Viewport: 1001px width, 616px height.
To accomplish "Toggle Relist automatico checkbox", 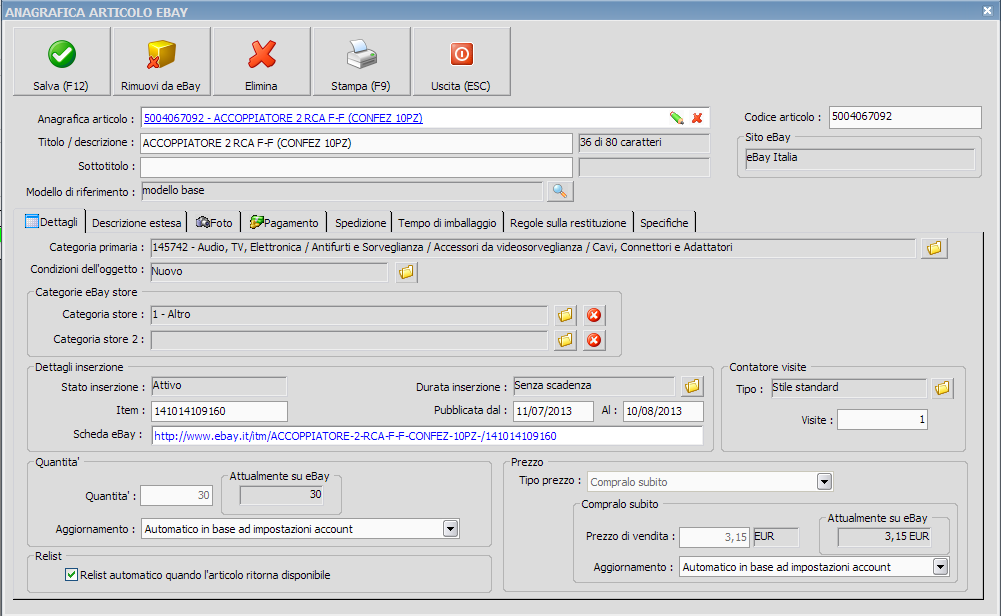I will 71,575.
